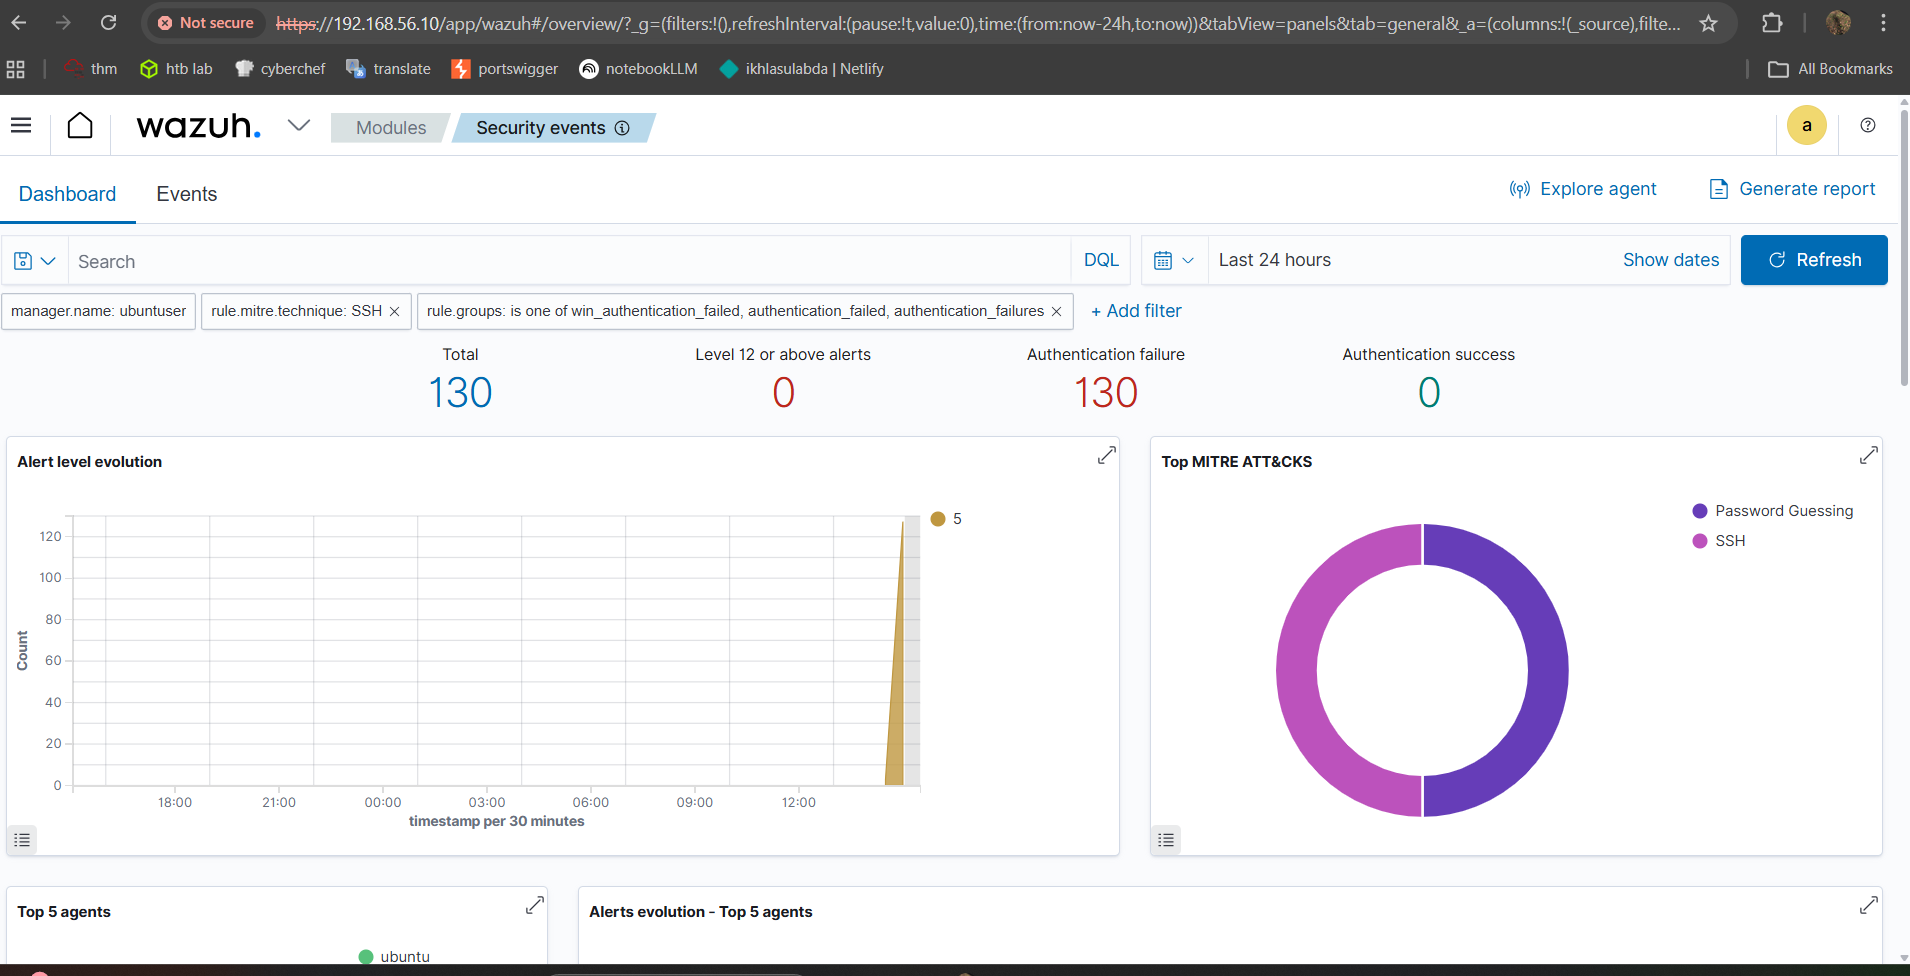
Task: Toggle the level 5 legend series
Action: click(946, 519)
